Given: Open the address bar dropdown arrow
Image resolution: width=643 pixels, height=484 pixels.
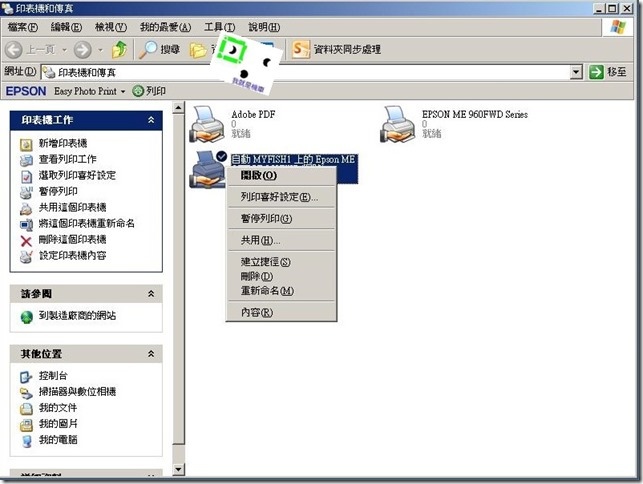Looking at the screenshot, I should coord(576,72).
